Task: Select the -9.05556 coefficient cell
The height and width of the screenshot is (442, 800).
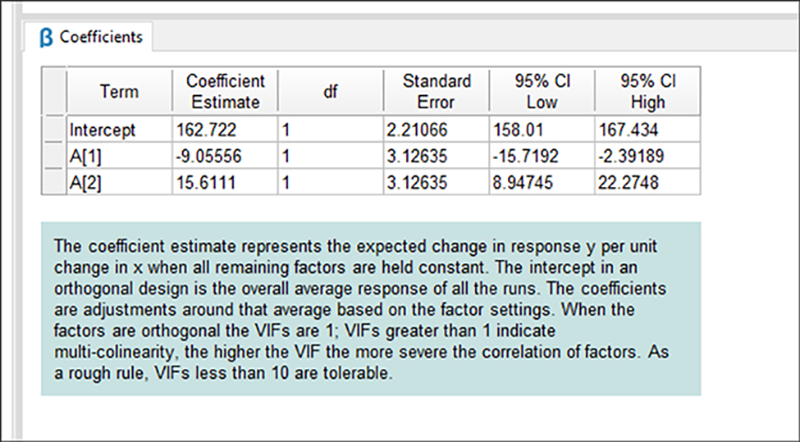Action: point(225,156)
